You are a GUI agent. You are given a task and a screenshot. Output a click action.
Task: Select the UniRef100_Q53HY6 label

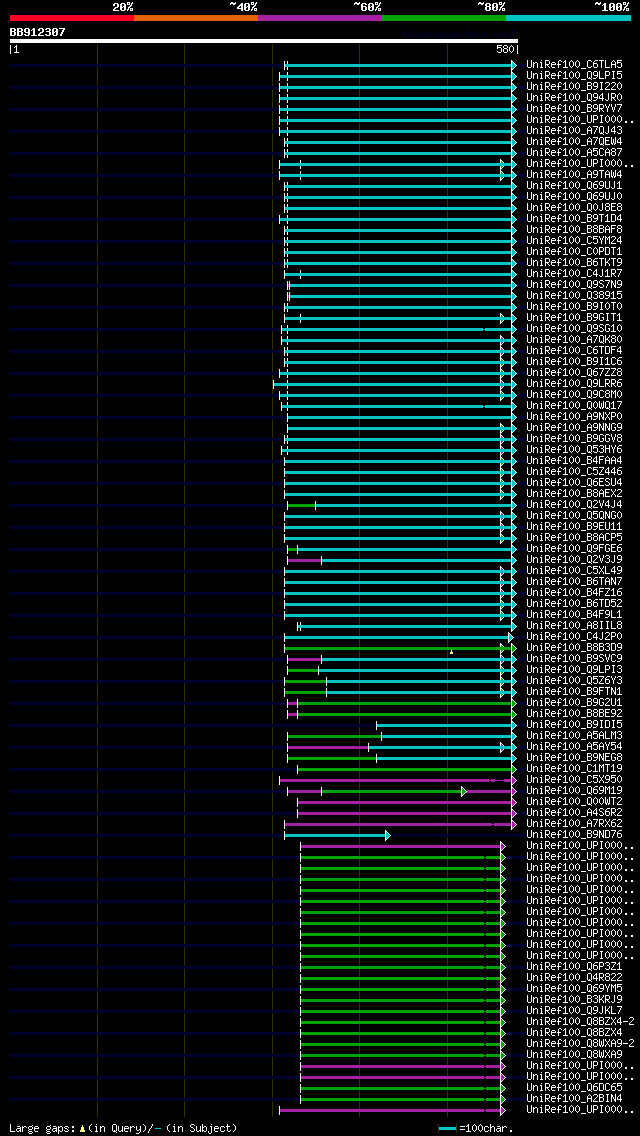574,450
